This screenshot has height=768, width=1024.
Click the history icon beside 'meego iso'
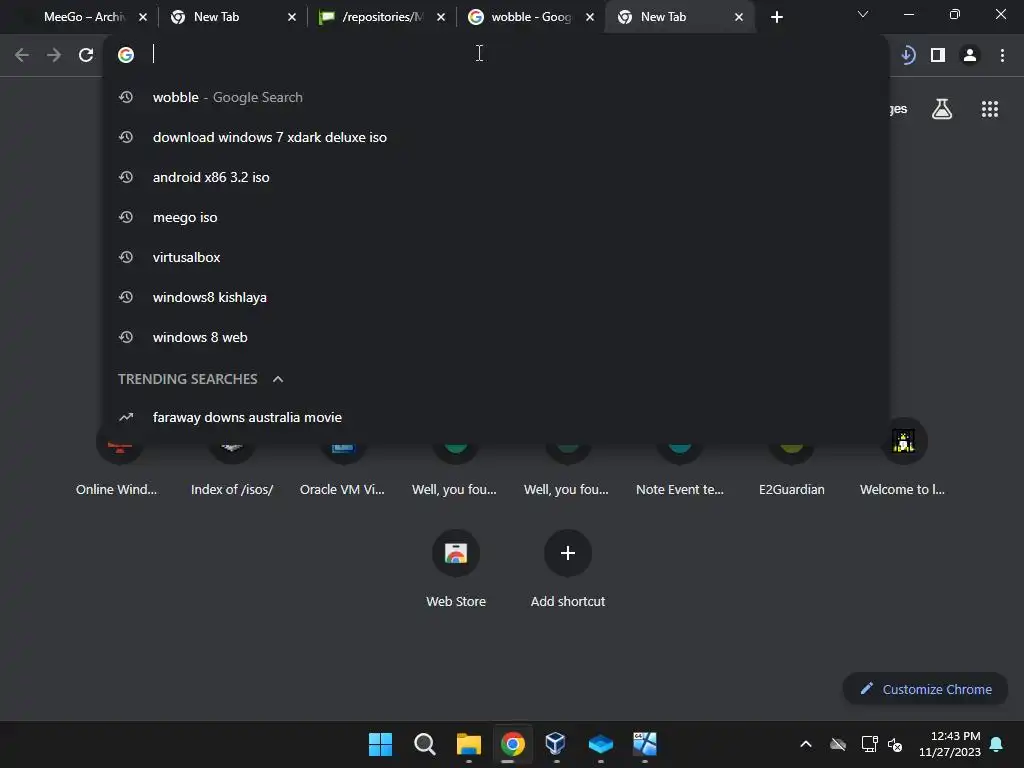[x=126, y=217]
